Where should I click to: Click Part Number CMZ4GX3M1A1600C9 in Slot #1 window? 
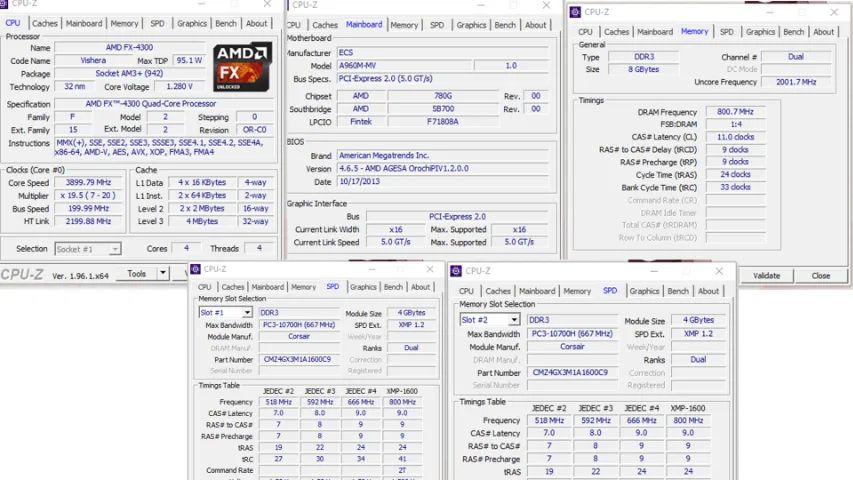pos(298,359)
